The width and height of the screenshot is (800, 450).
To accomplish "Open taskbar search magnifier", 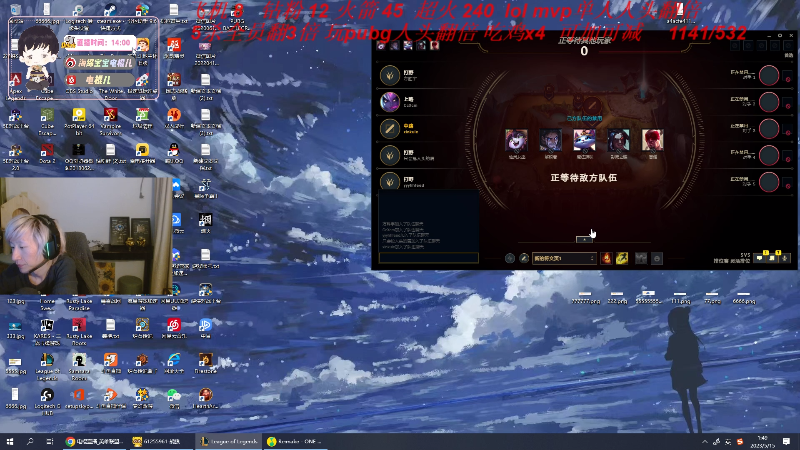I will (x=30, y=441).
